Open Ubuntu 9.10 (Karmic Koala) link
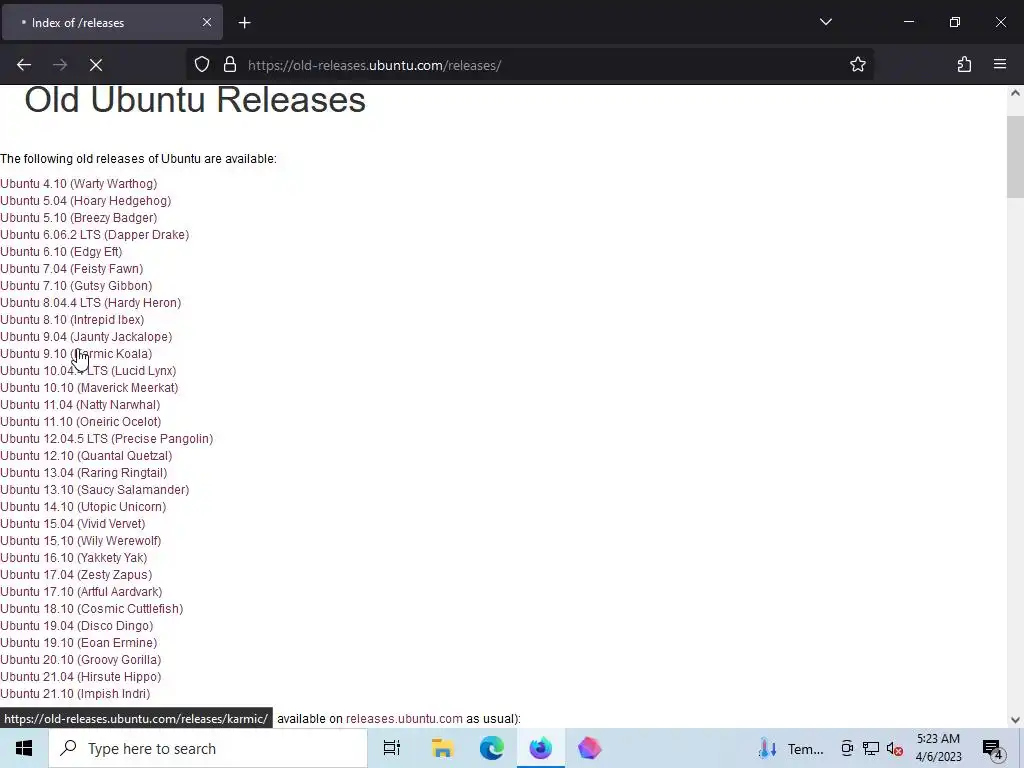1024x768 pixels. coord(76,353)
